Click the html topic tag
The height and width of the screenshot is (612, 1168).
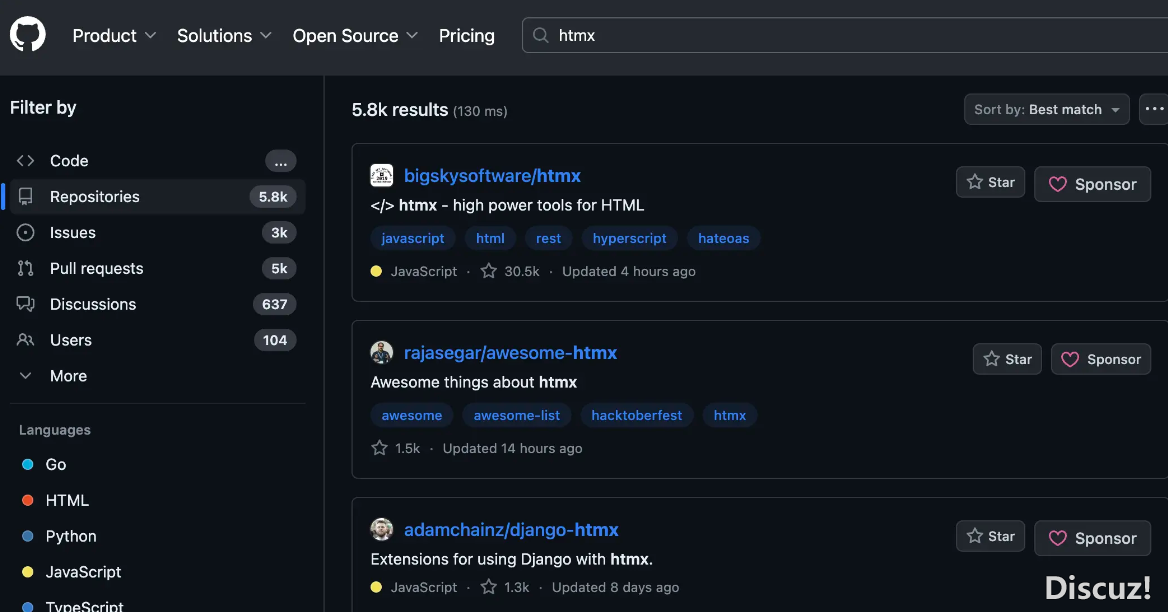(x=490, y=238)
